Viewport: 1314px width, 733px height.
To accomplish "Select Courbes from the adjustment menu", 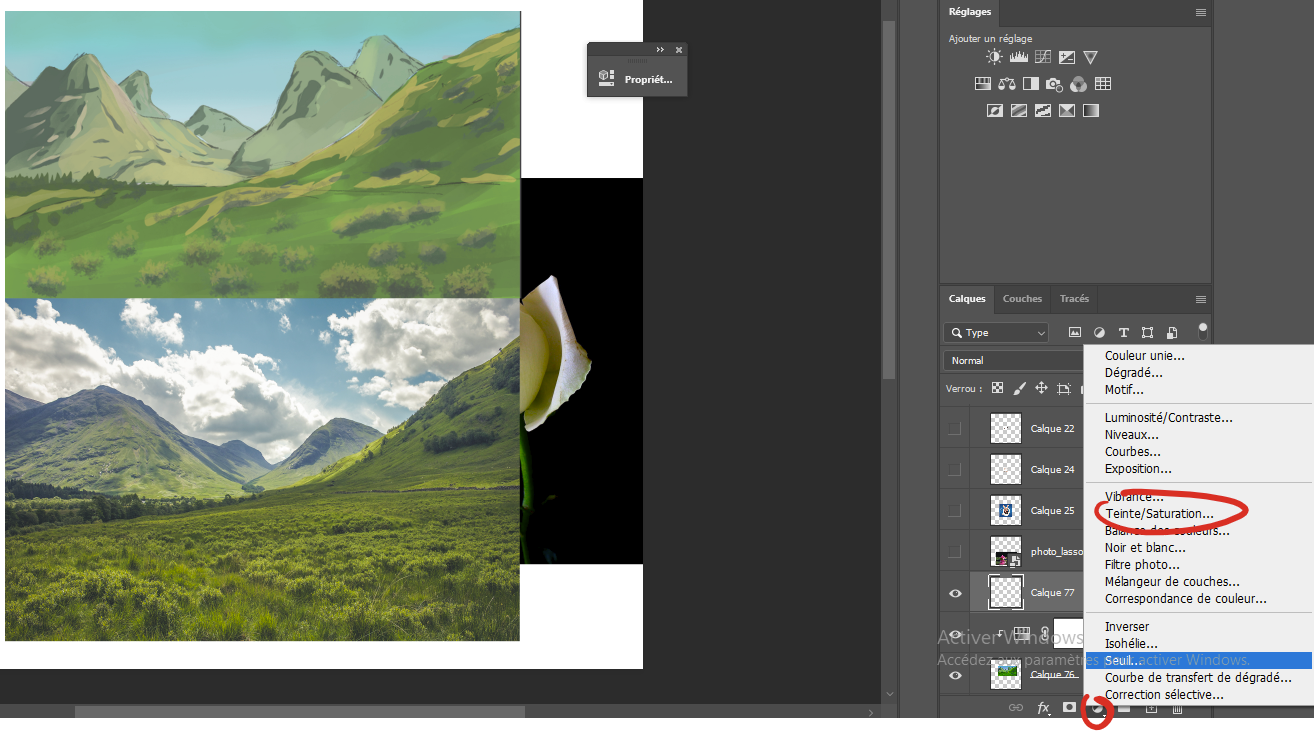I will 1132,452.
